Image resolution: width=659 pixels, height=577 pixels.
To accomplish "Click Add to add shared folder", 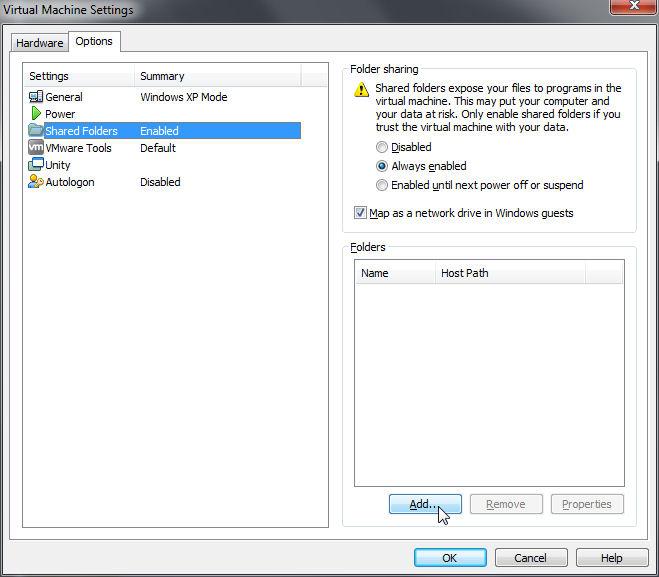I will [x=425, y=504].
